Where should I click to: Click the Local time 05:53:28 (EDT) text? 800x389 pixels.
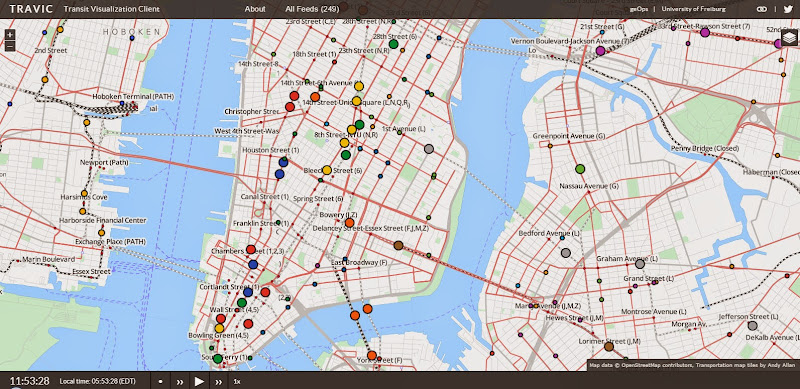[x=97, y=381]
